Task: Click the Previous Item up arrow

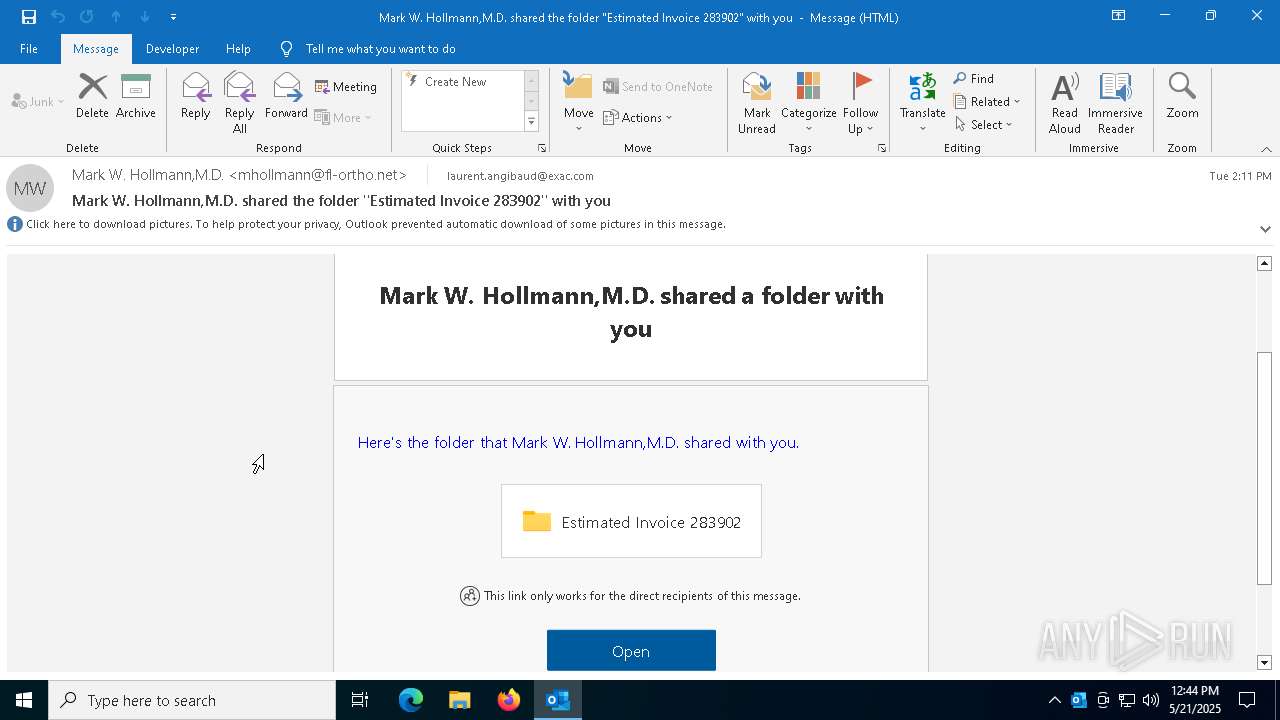Action: point(116,17)
